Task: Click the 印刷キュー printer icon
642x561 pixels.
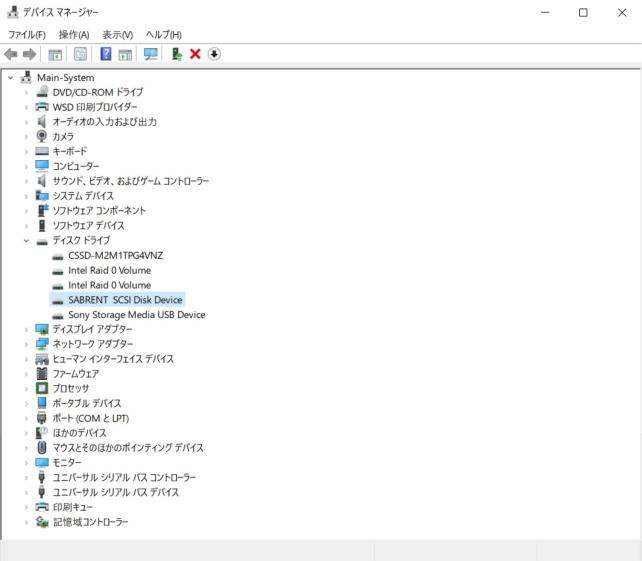Action: click(42, 507)
